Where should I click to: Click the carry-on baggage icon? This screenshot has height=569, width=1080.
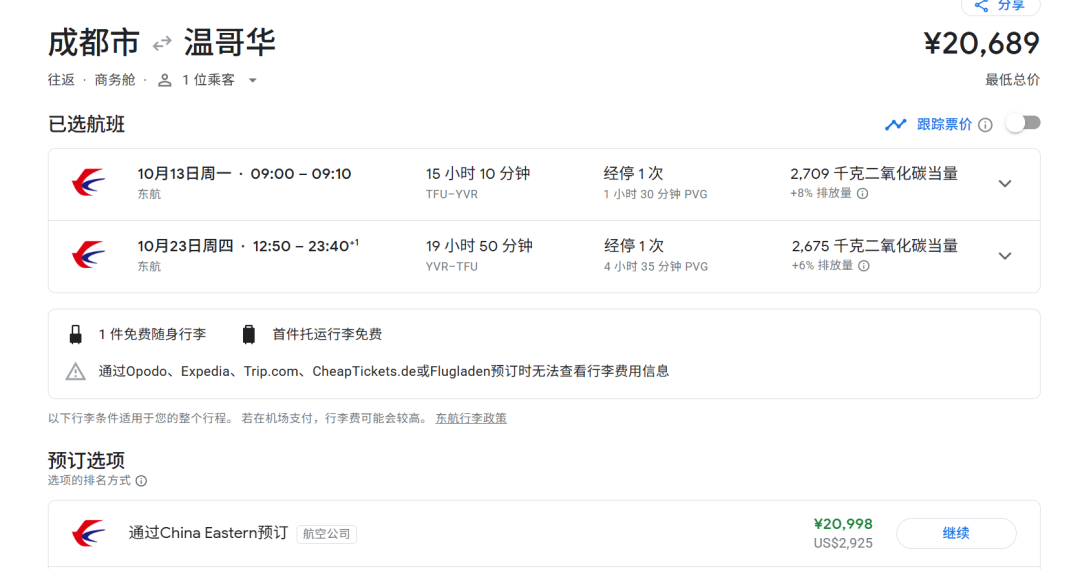pyautogui.click(x=76, y=335)
